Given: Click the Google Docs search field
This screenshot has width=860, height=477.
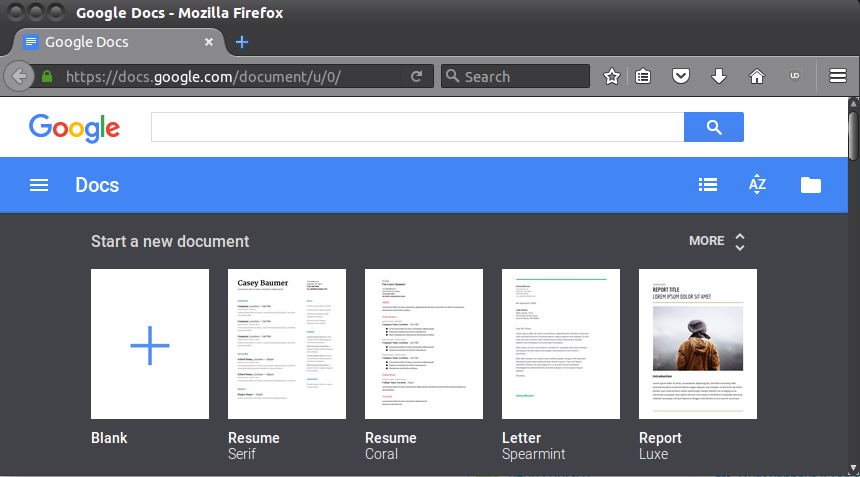Looking at the screenshot, I should pos(417,127).
